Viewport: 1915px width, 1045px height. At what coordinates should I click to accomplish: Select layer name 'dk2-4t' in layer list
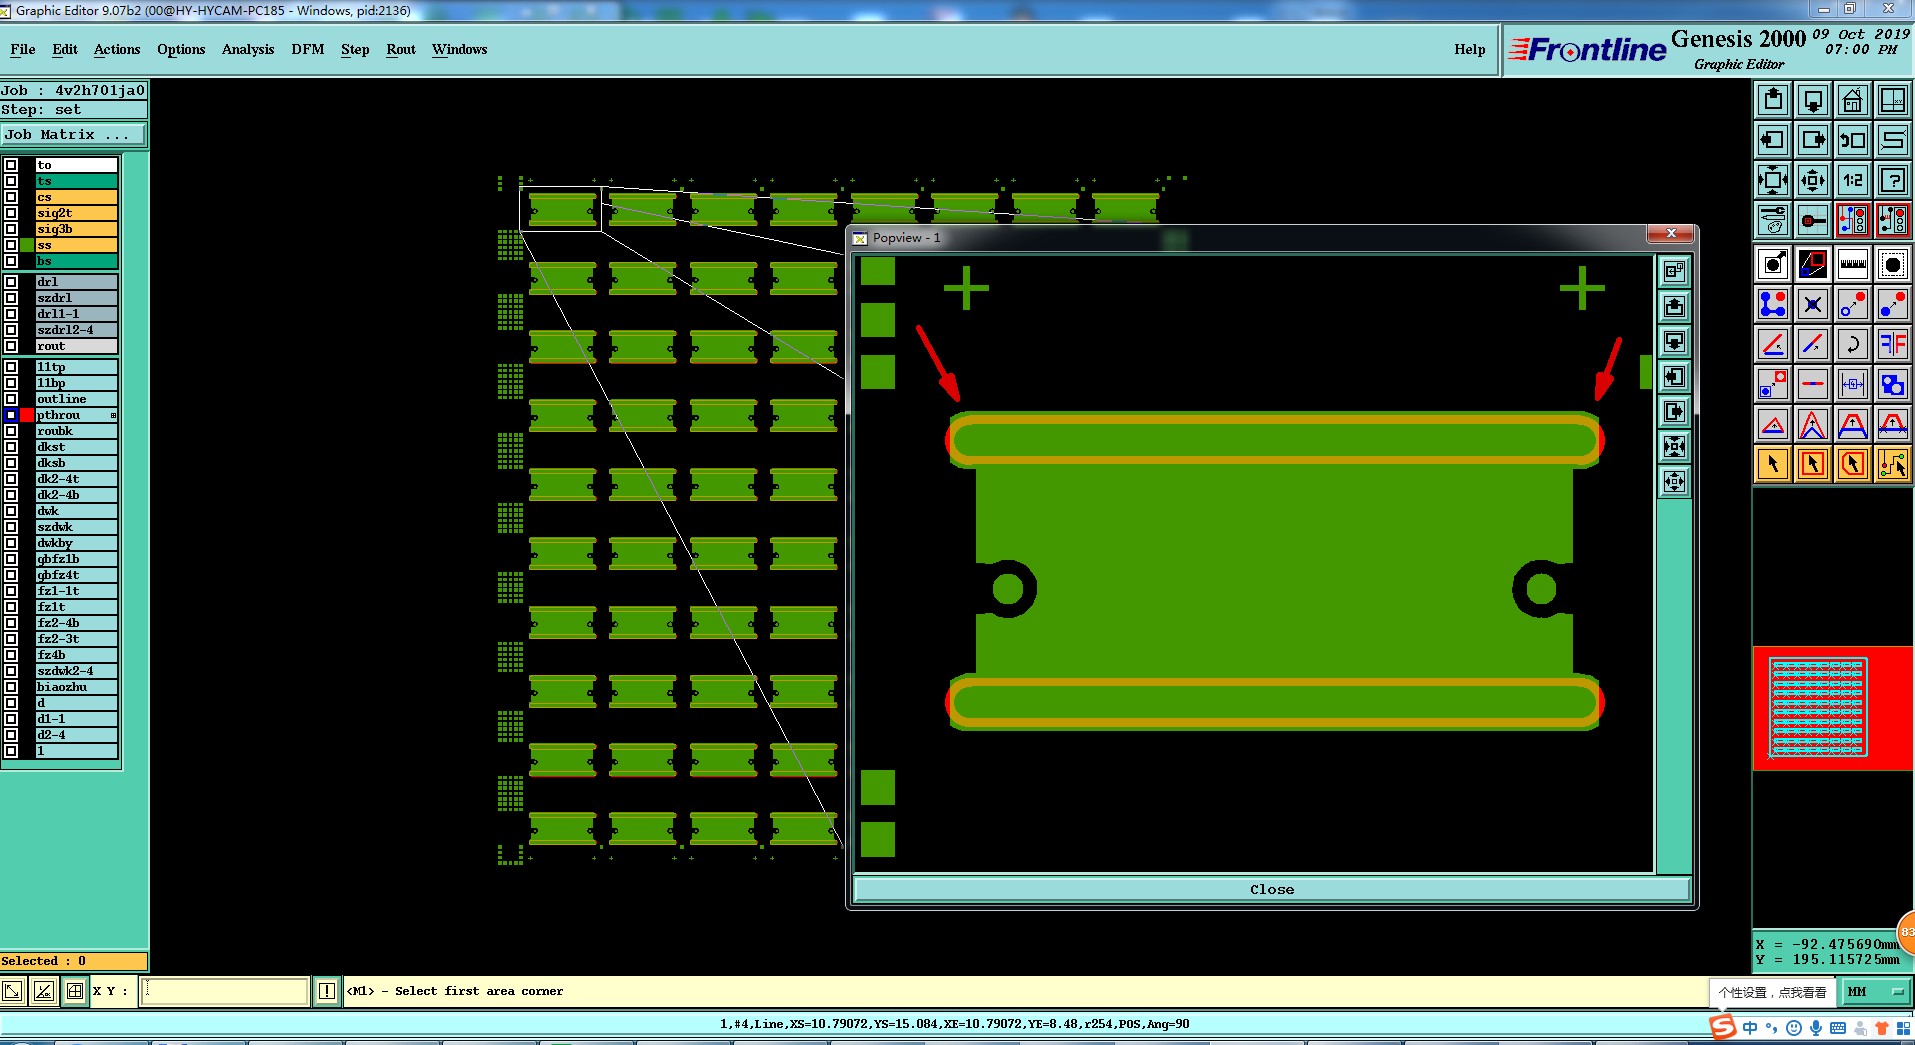(x=77, y=479)
